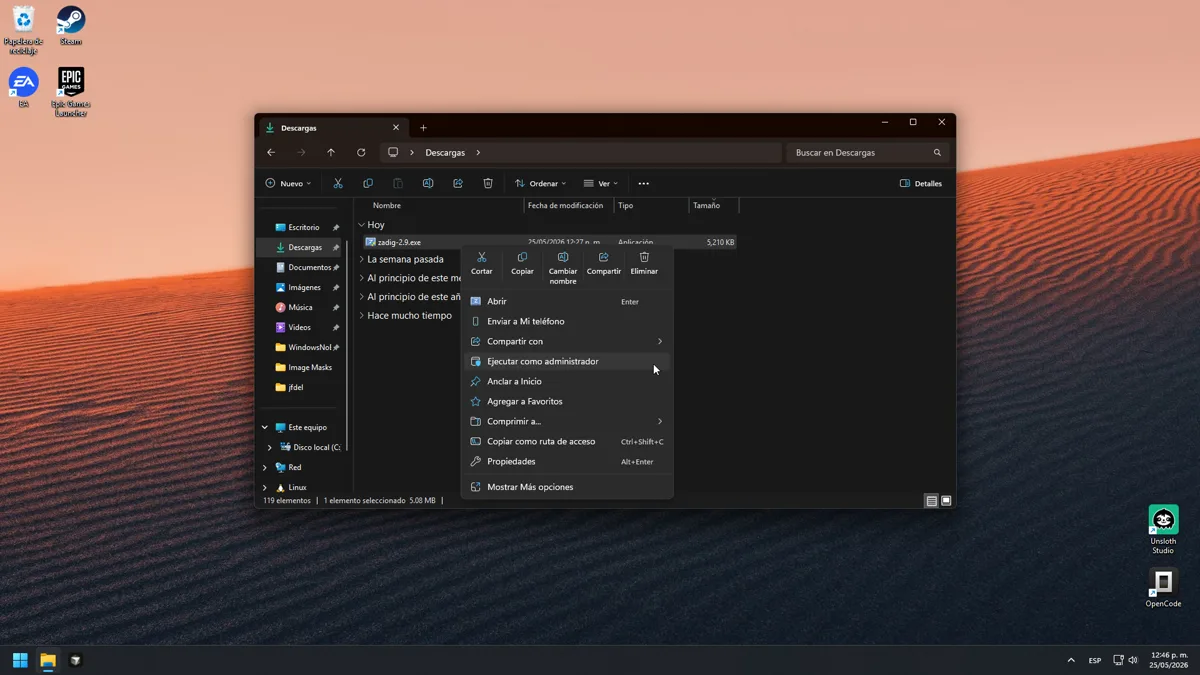This screenshot has height=675, width=1200.
Task: Go back with the left arrow
Action: [x=271, y=152]
